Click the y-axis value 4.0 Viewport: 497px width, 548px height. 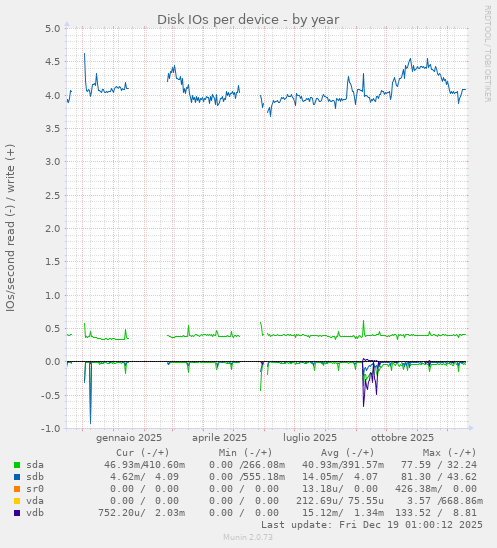(53, 95)
